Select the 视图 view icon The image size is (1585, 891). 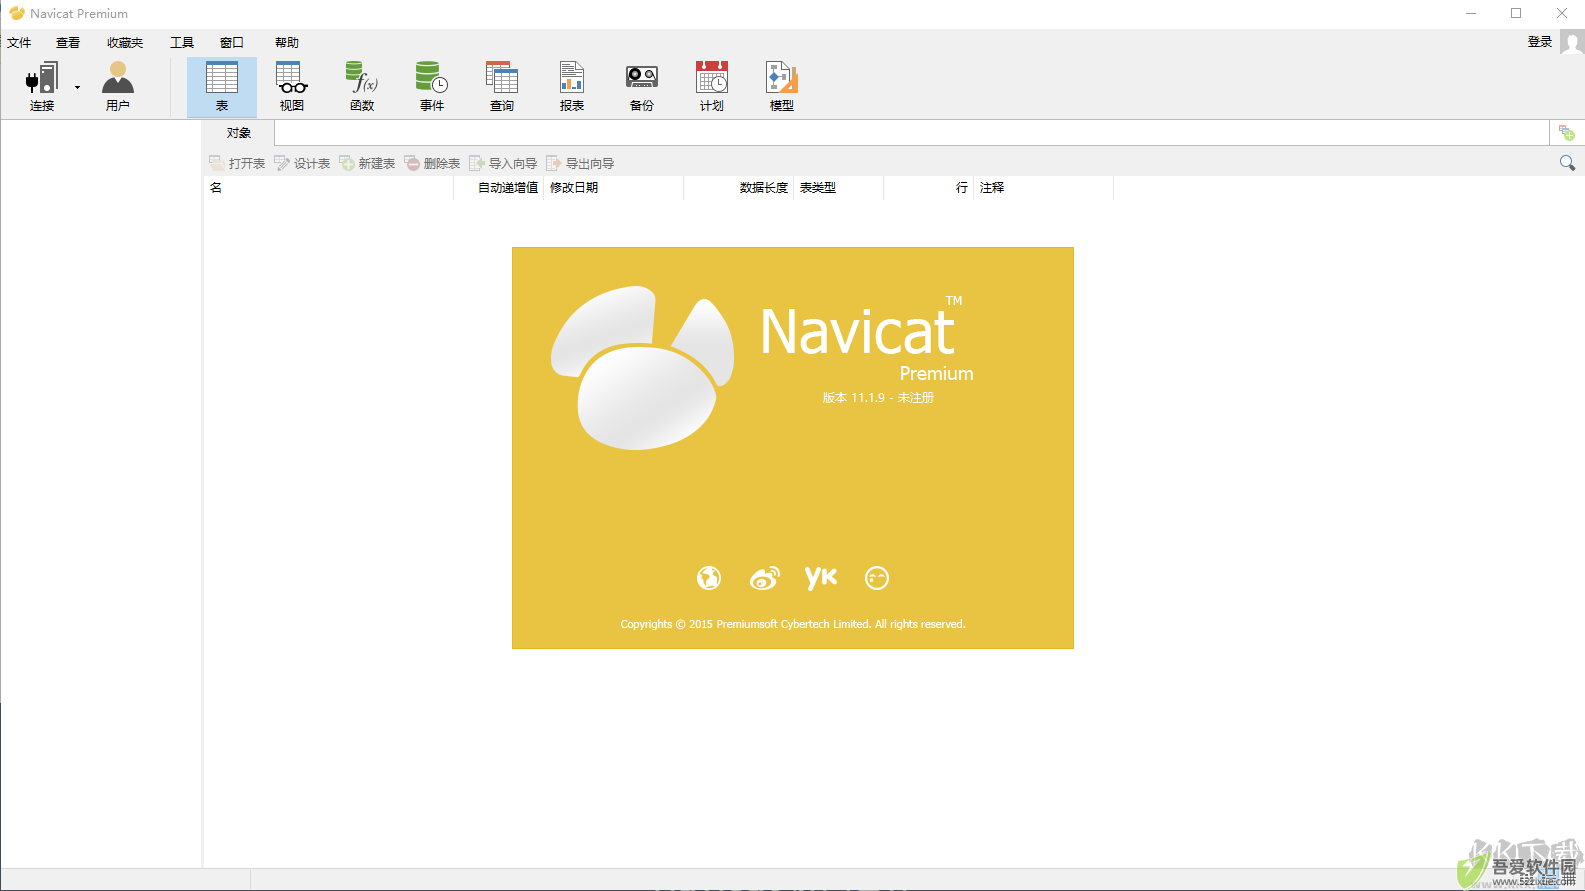coord(292,87)
